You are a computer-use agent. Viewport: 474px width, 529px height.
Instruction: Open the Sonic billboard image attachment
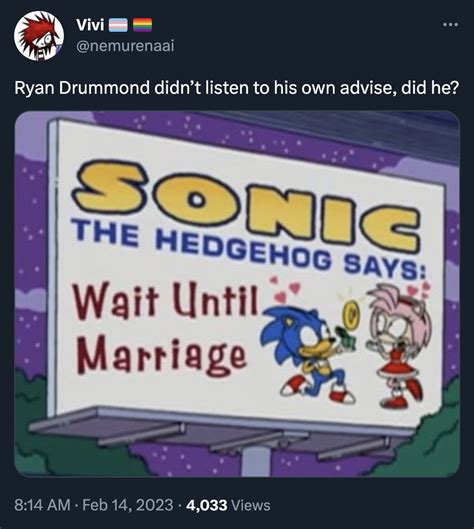pyautogui.click(x=237, y=294)
